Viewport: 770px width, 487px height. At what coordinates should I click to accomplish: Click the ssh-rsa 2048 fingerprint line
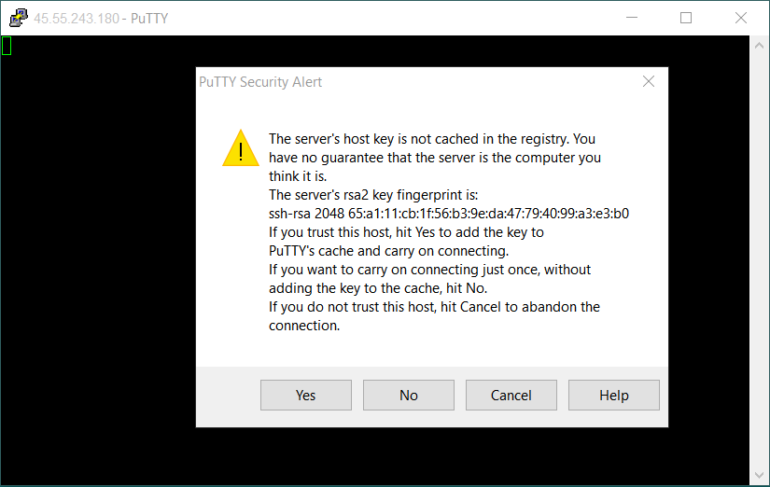449,214
